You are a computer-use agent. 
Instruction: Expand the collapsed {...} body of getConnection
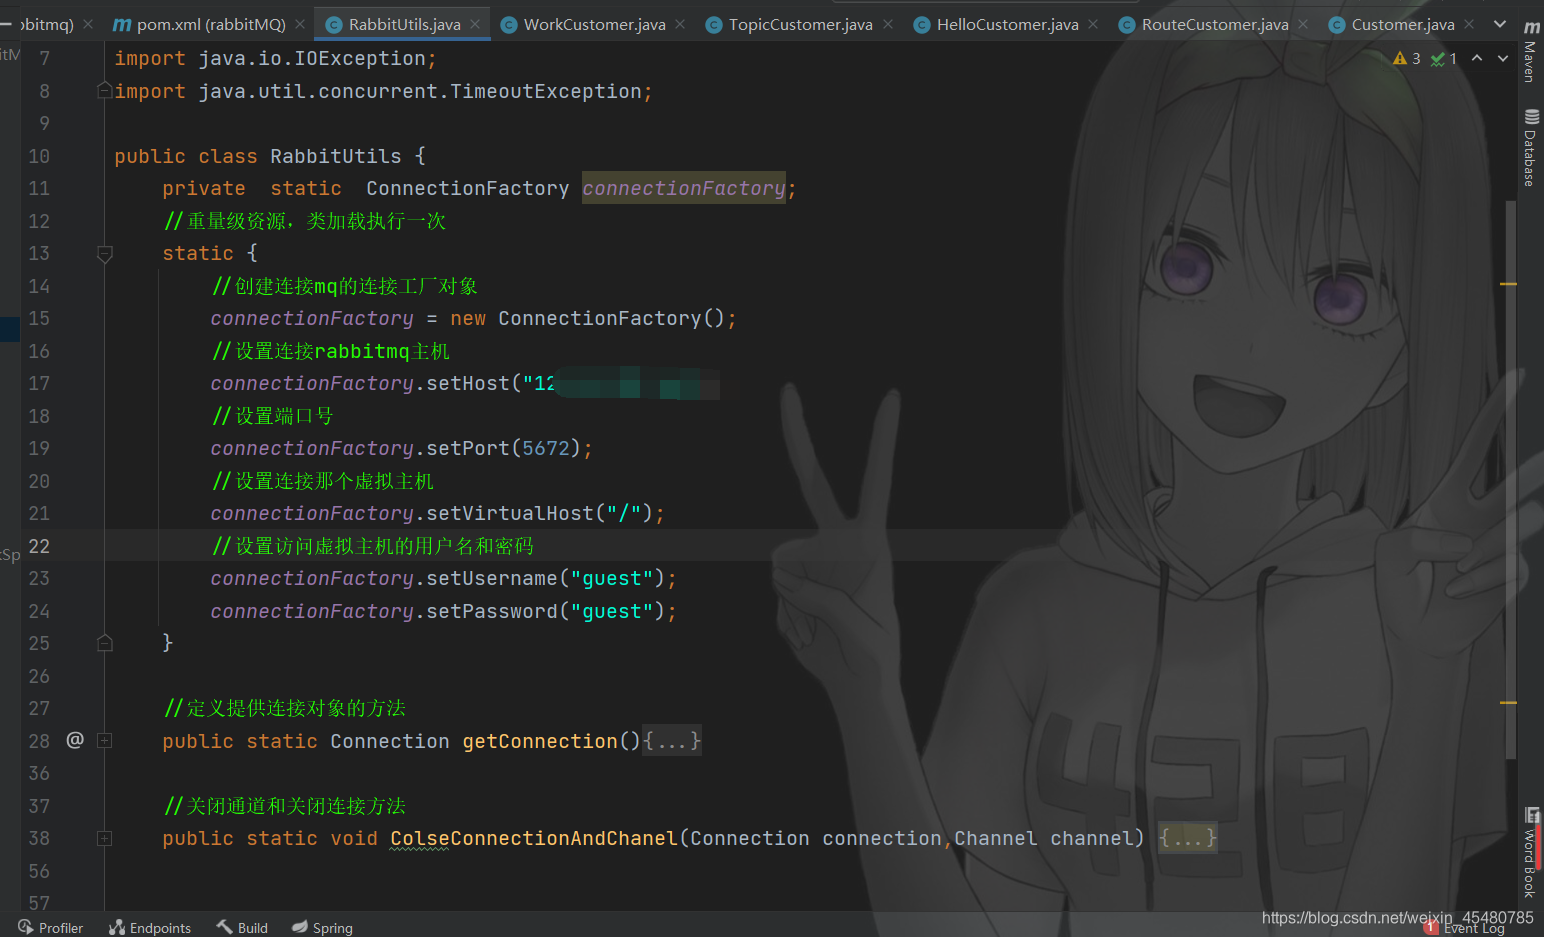coord(672,741)
